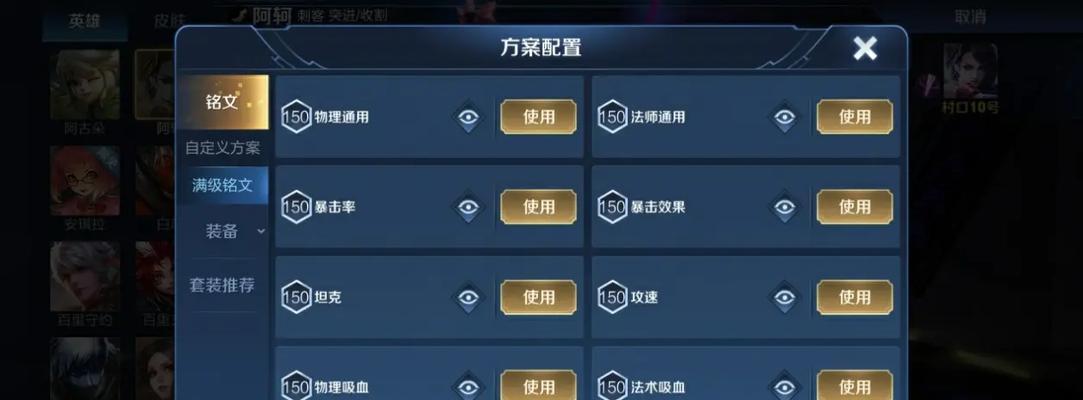Viewport: 1083px width, 400px height.
Task: Close the 方案配置 dialog with X
Action: (865, 48)
